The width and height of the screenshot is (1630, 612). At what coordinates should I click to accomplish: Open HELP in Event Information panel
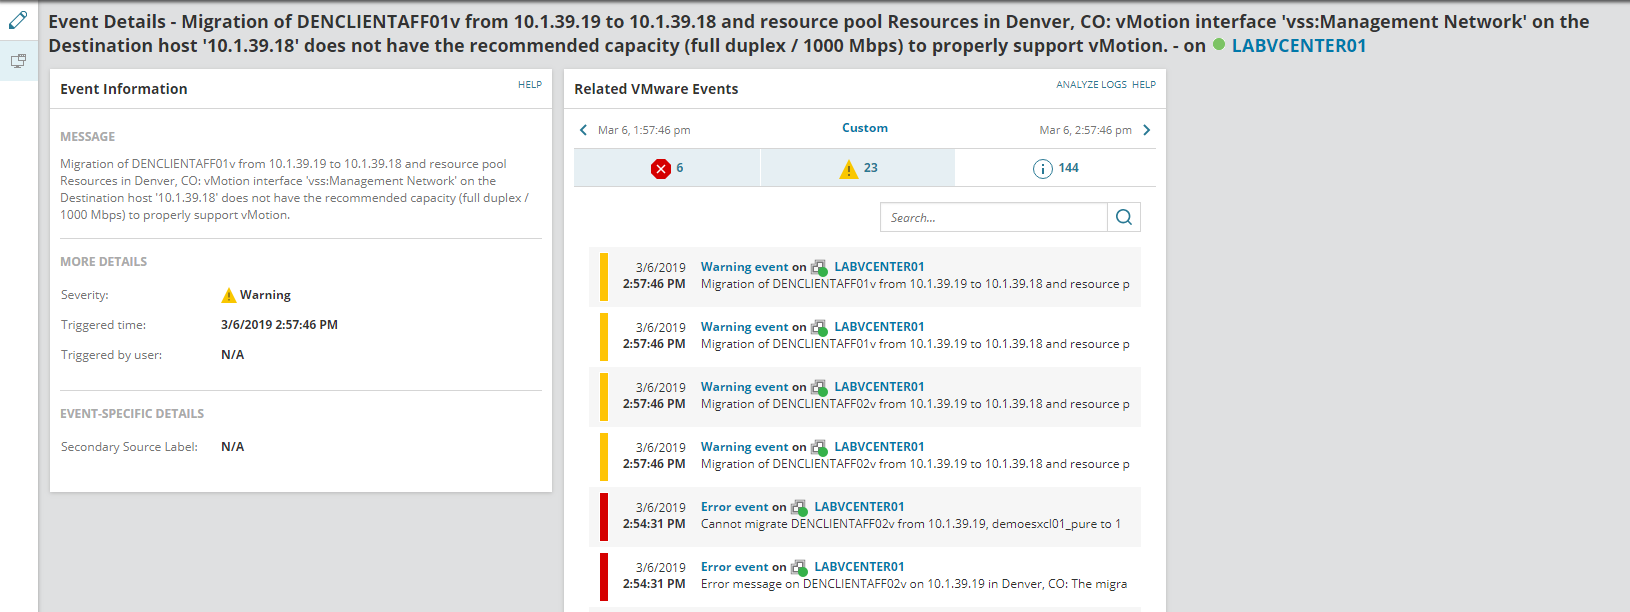coord(530,85)
